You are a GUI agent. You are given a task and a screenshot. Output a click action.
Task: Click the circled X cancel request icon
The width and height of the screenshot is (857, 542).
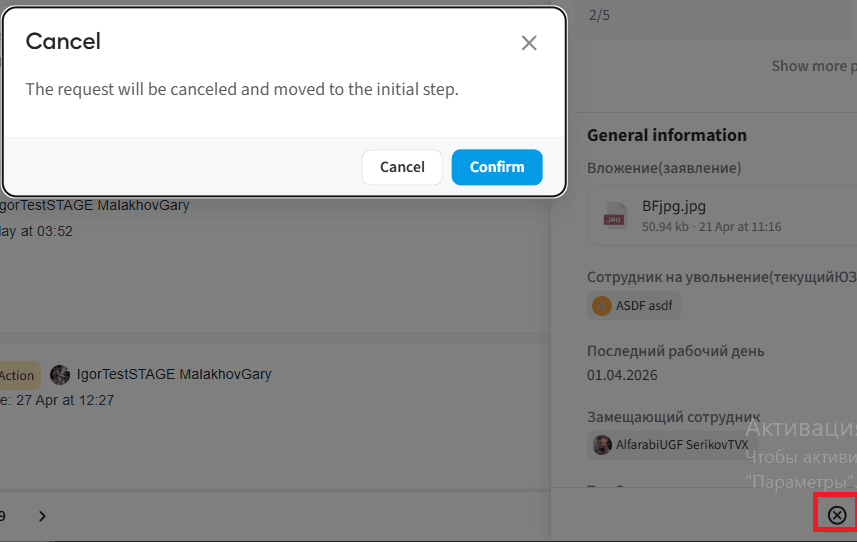click(x=837, y=515)
